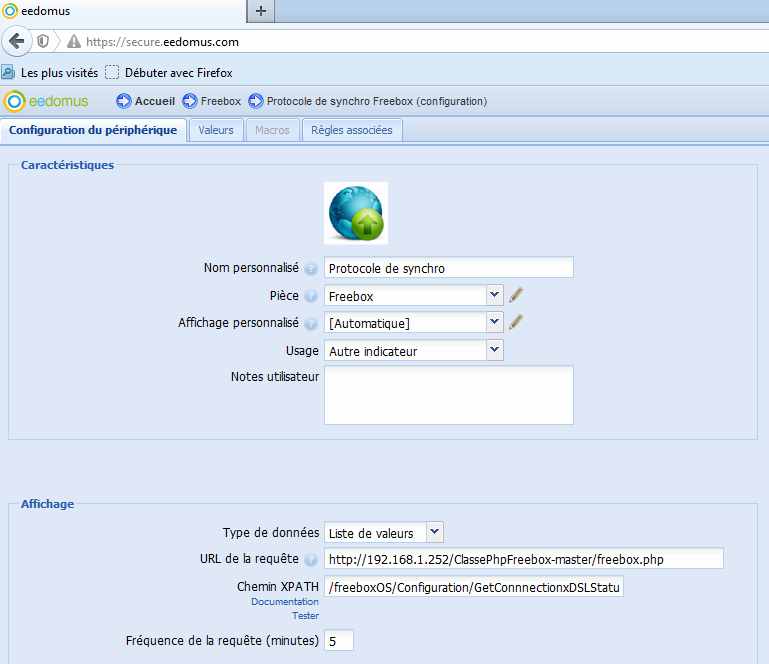Click the Documentation link under Chemin XPATH
Viewport: 769px width, 664px height.
(x=284, y=603)
